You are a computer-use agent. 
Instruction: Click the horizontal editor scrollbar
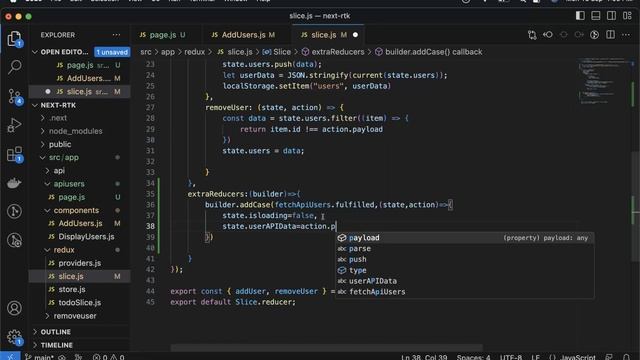tap(327, 348)
